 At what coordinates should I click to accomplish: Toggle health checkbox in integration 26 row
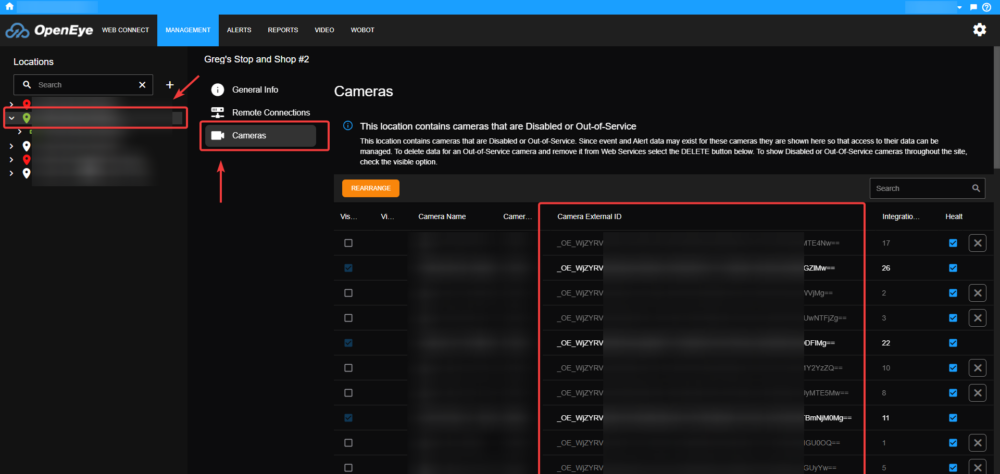pos(953,268)
